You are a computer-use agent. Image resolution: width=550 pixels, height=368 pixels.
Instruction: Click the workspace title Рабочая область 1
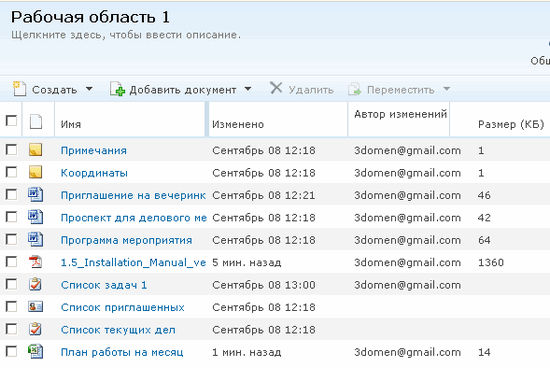point(90,17)
